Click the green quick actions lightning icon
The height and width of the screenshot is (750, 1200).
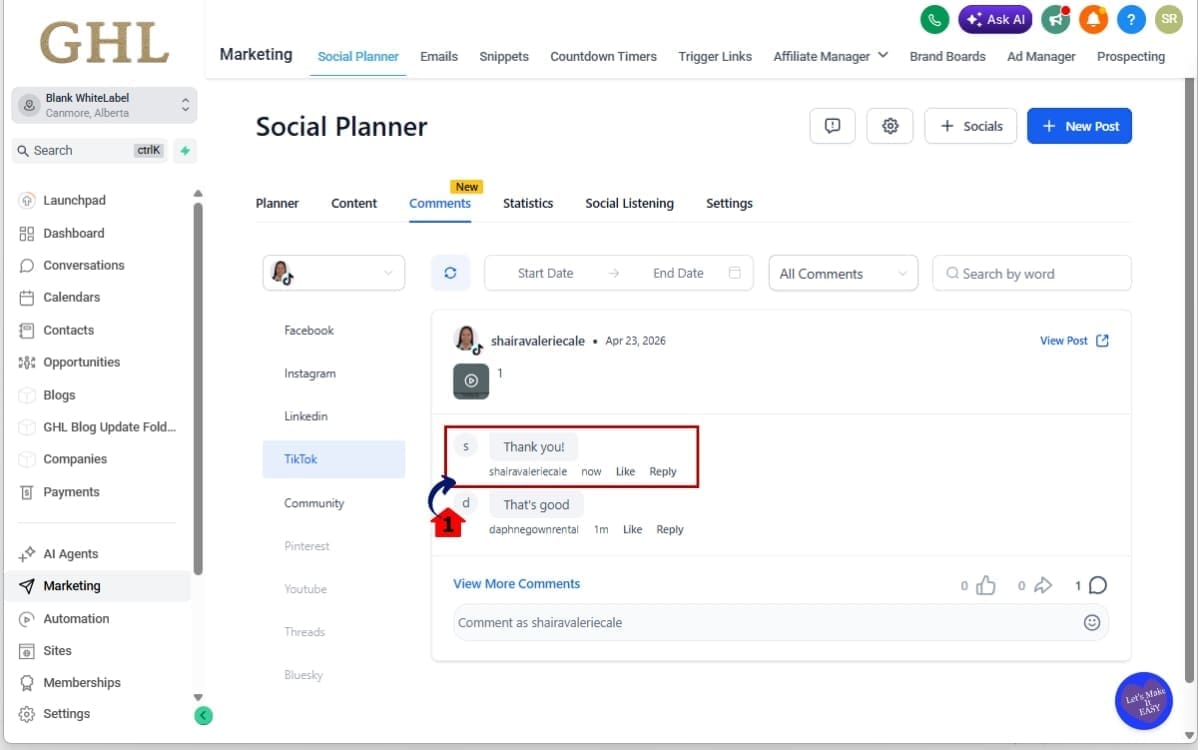(x=185, y=151)
